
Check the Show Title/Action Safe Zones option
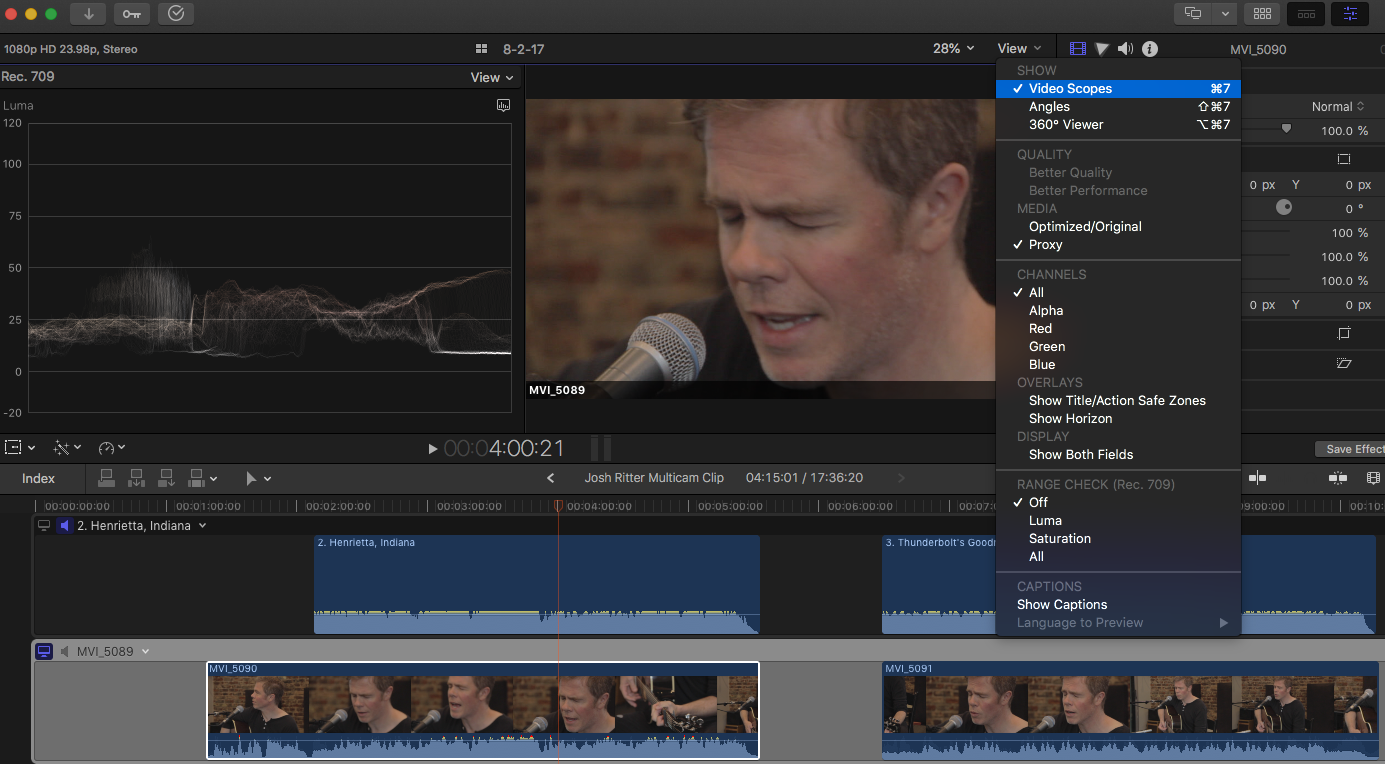[1116, 401]
